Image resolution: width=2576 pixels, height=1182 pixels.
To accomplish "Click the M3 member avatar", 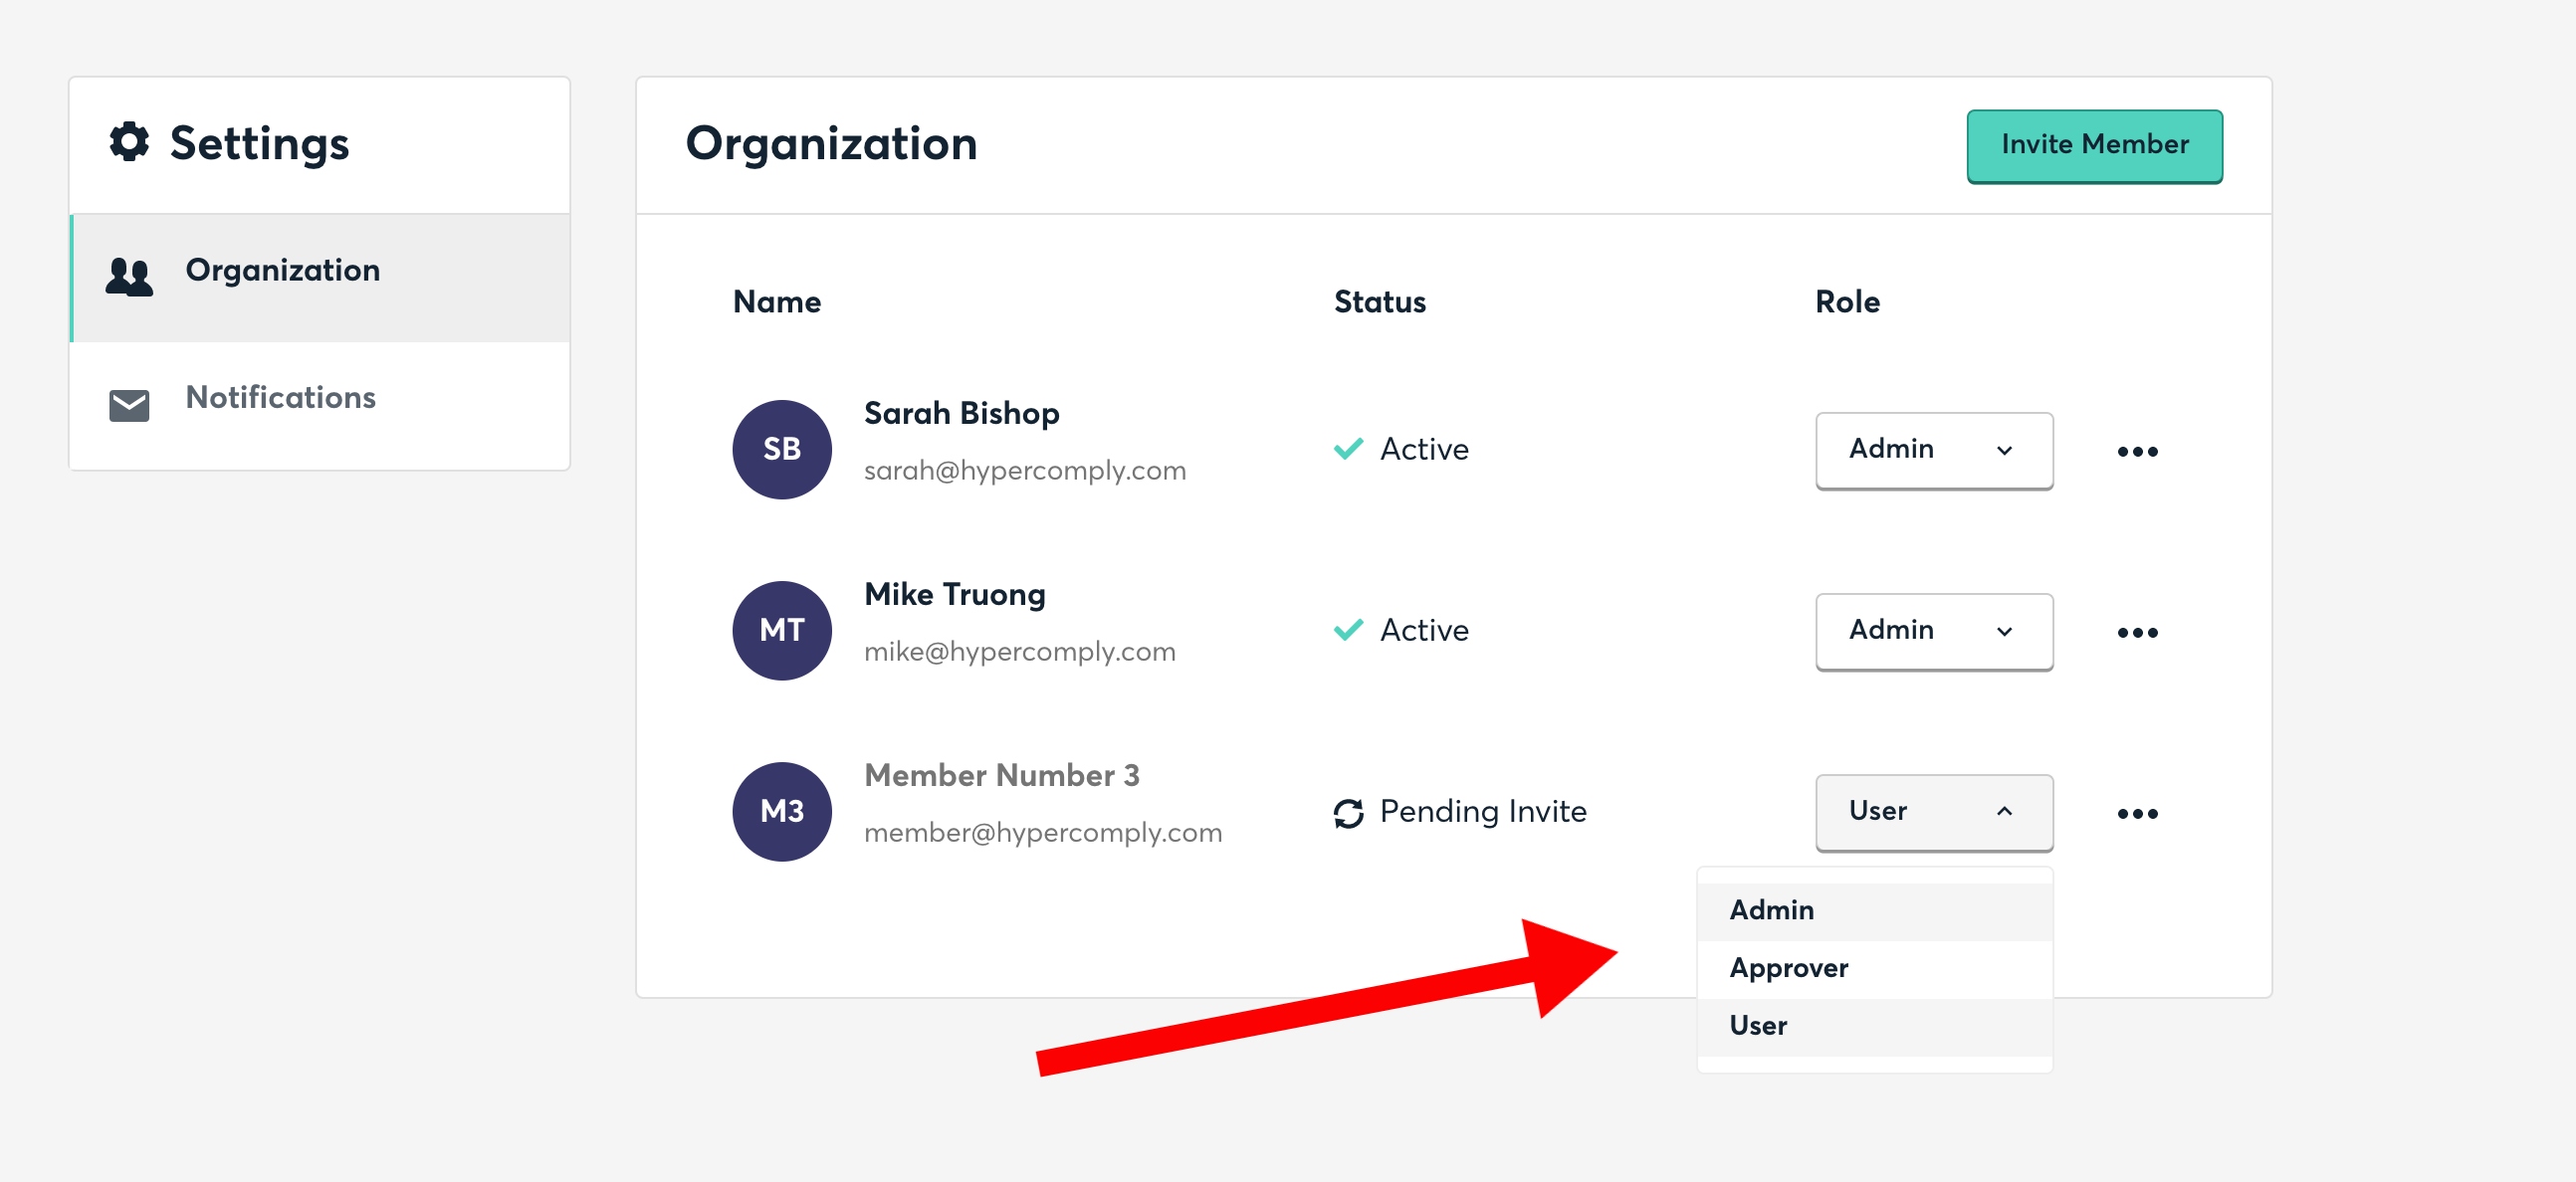I will click(781, 812).
